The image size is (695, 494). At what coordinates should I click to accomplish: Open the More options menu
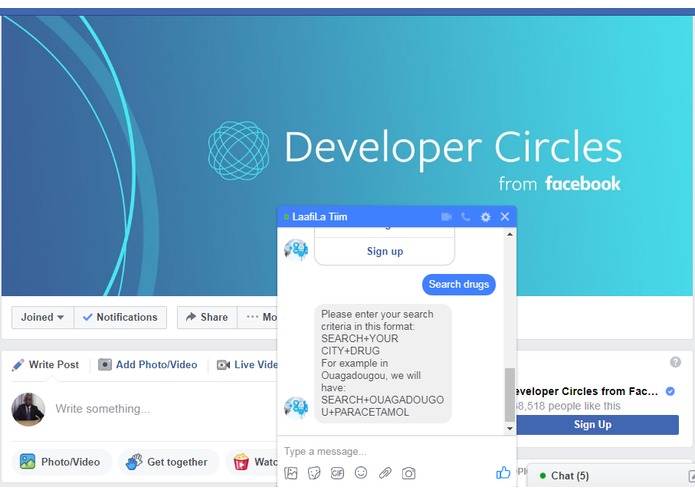[258, 317]
